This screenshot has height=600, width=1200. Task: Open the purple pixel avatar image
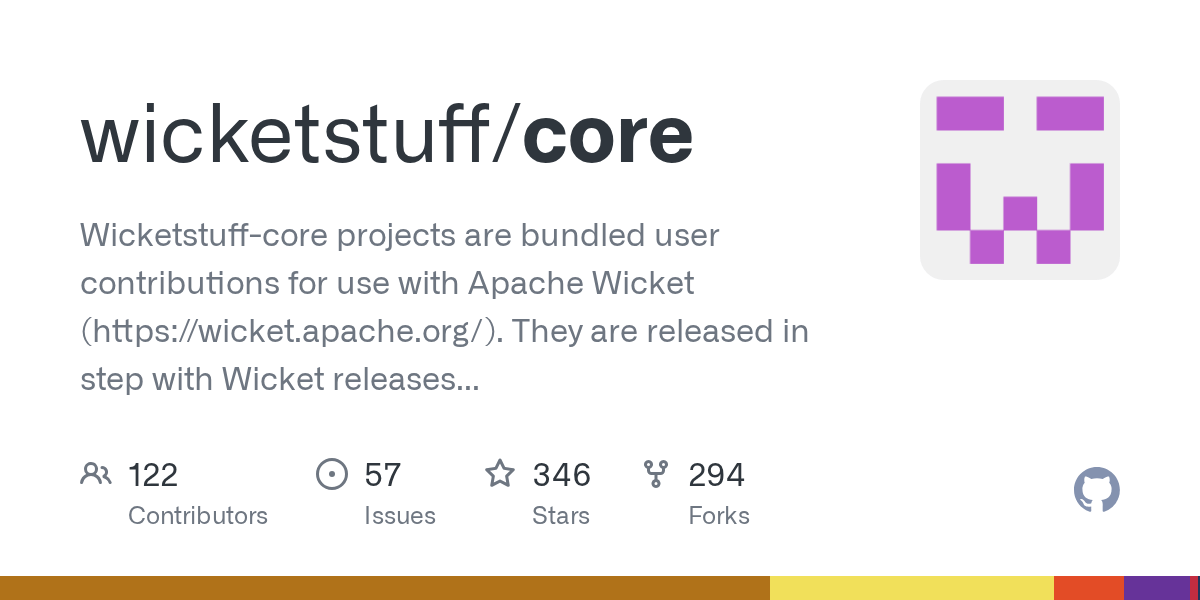1020,180
